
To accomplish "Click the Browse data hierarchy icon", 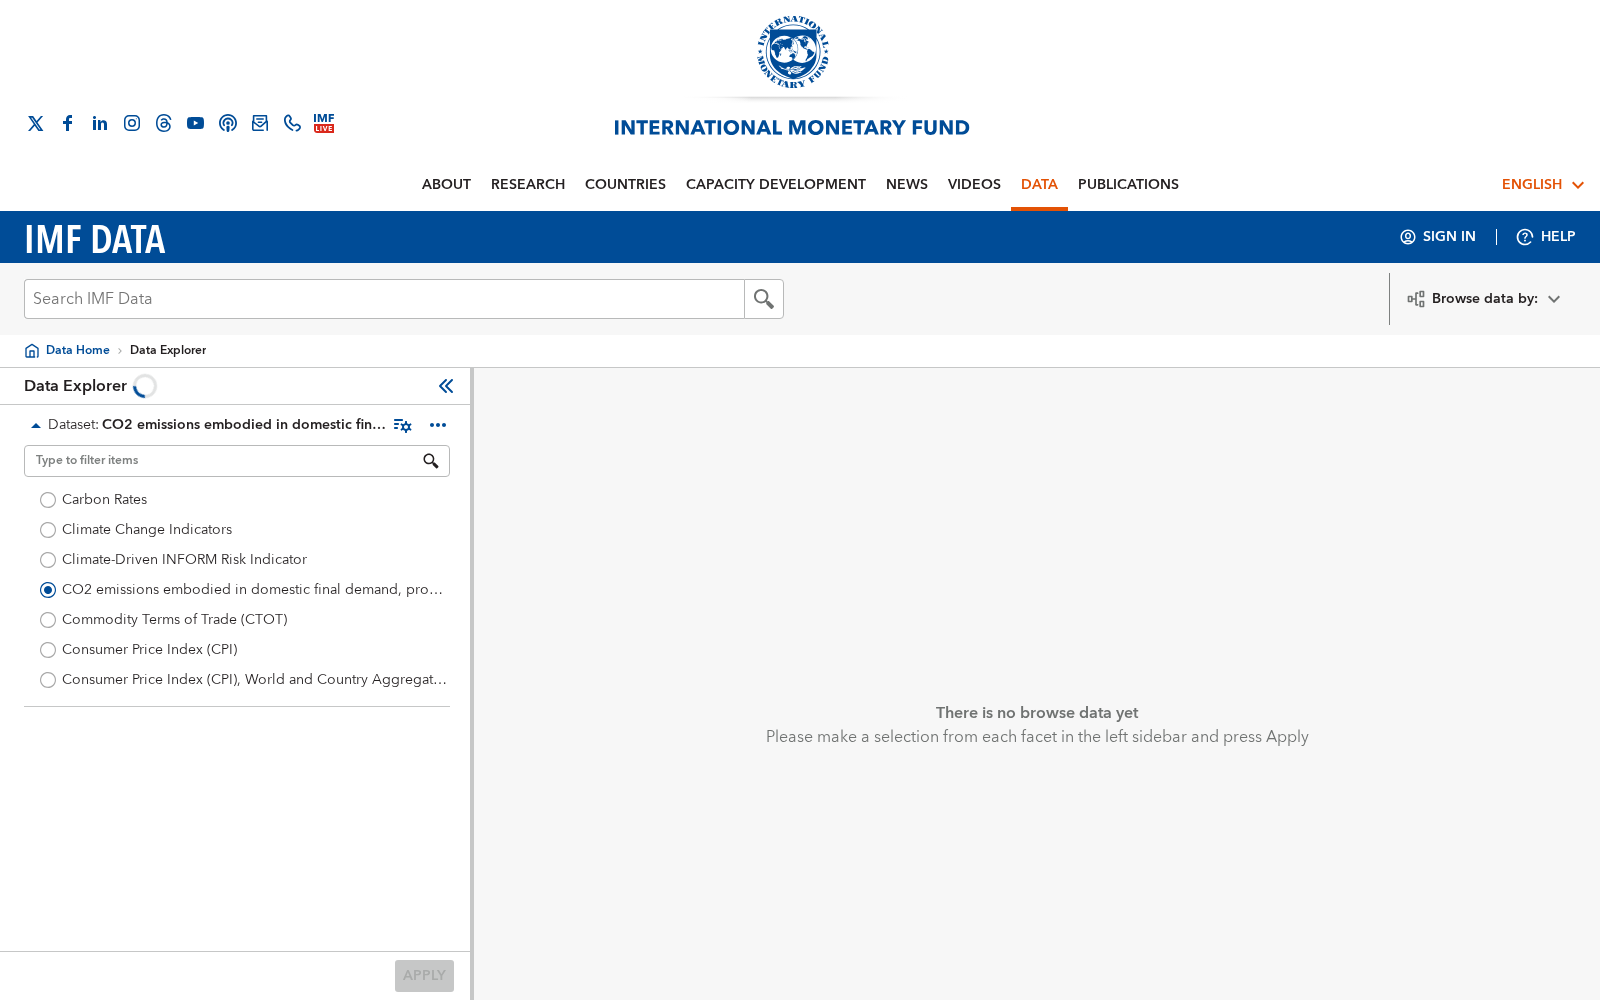I will point(1416,299).
